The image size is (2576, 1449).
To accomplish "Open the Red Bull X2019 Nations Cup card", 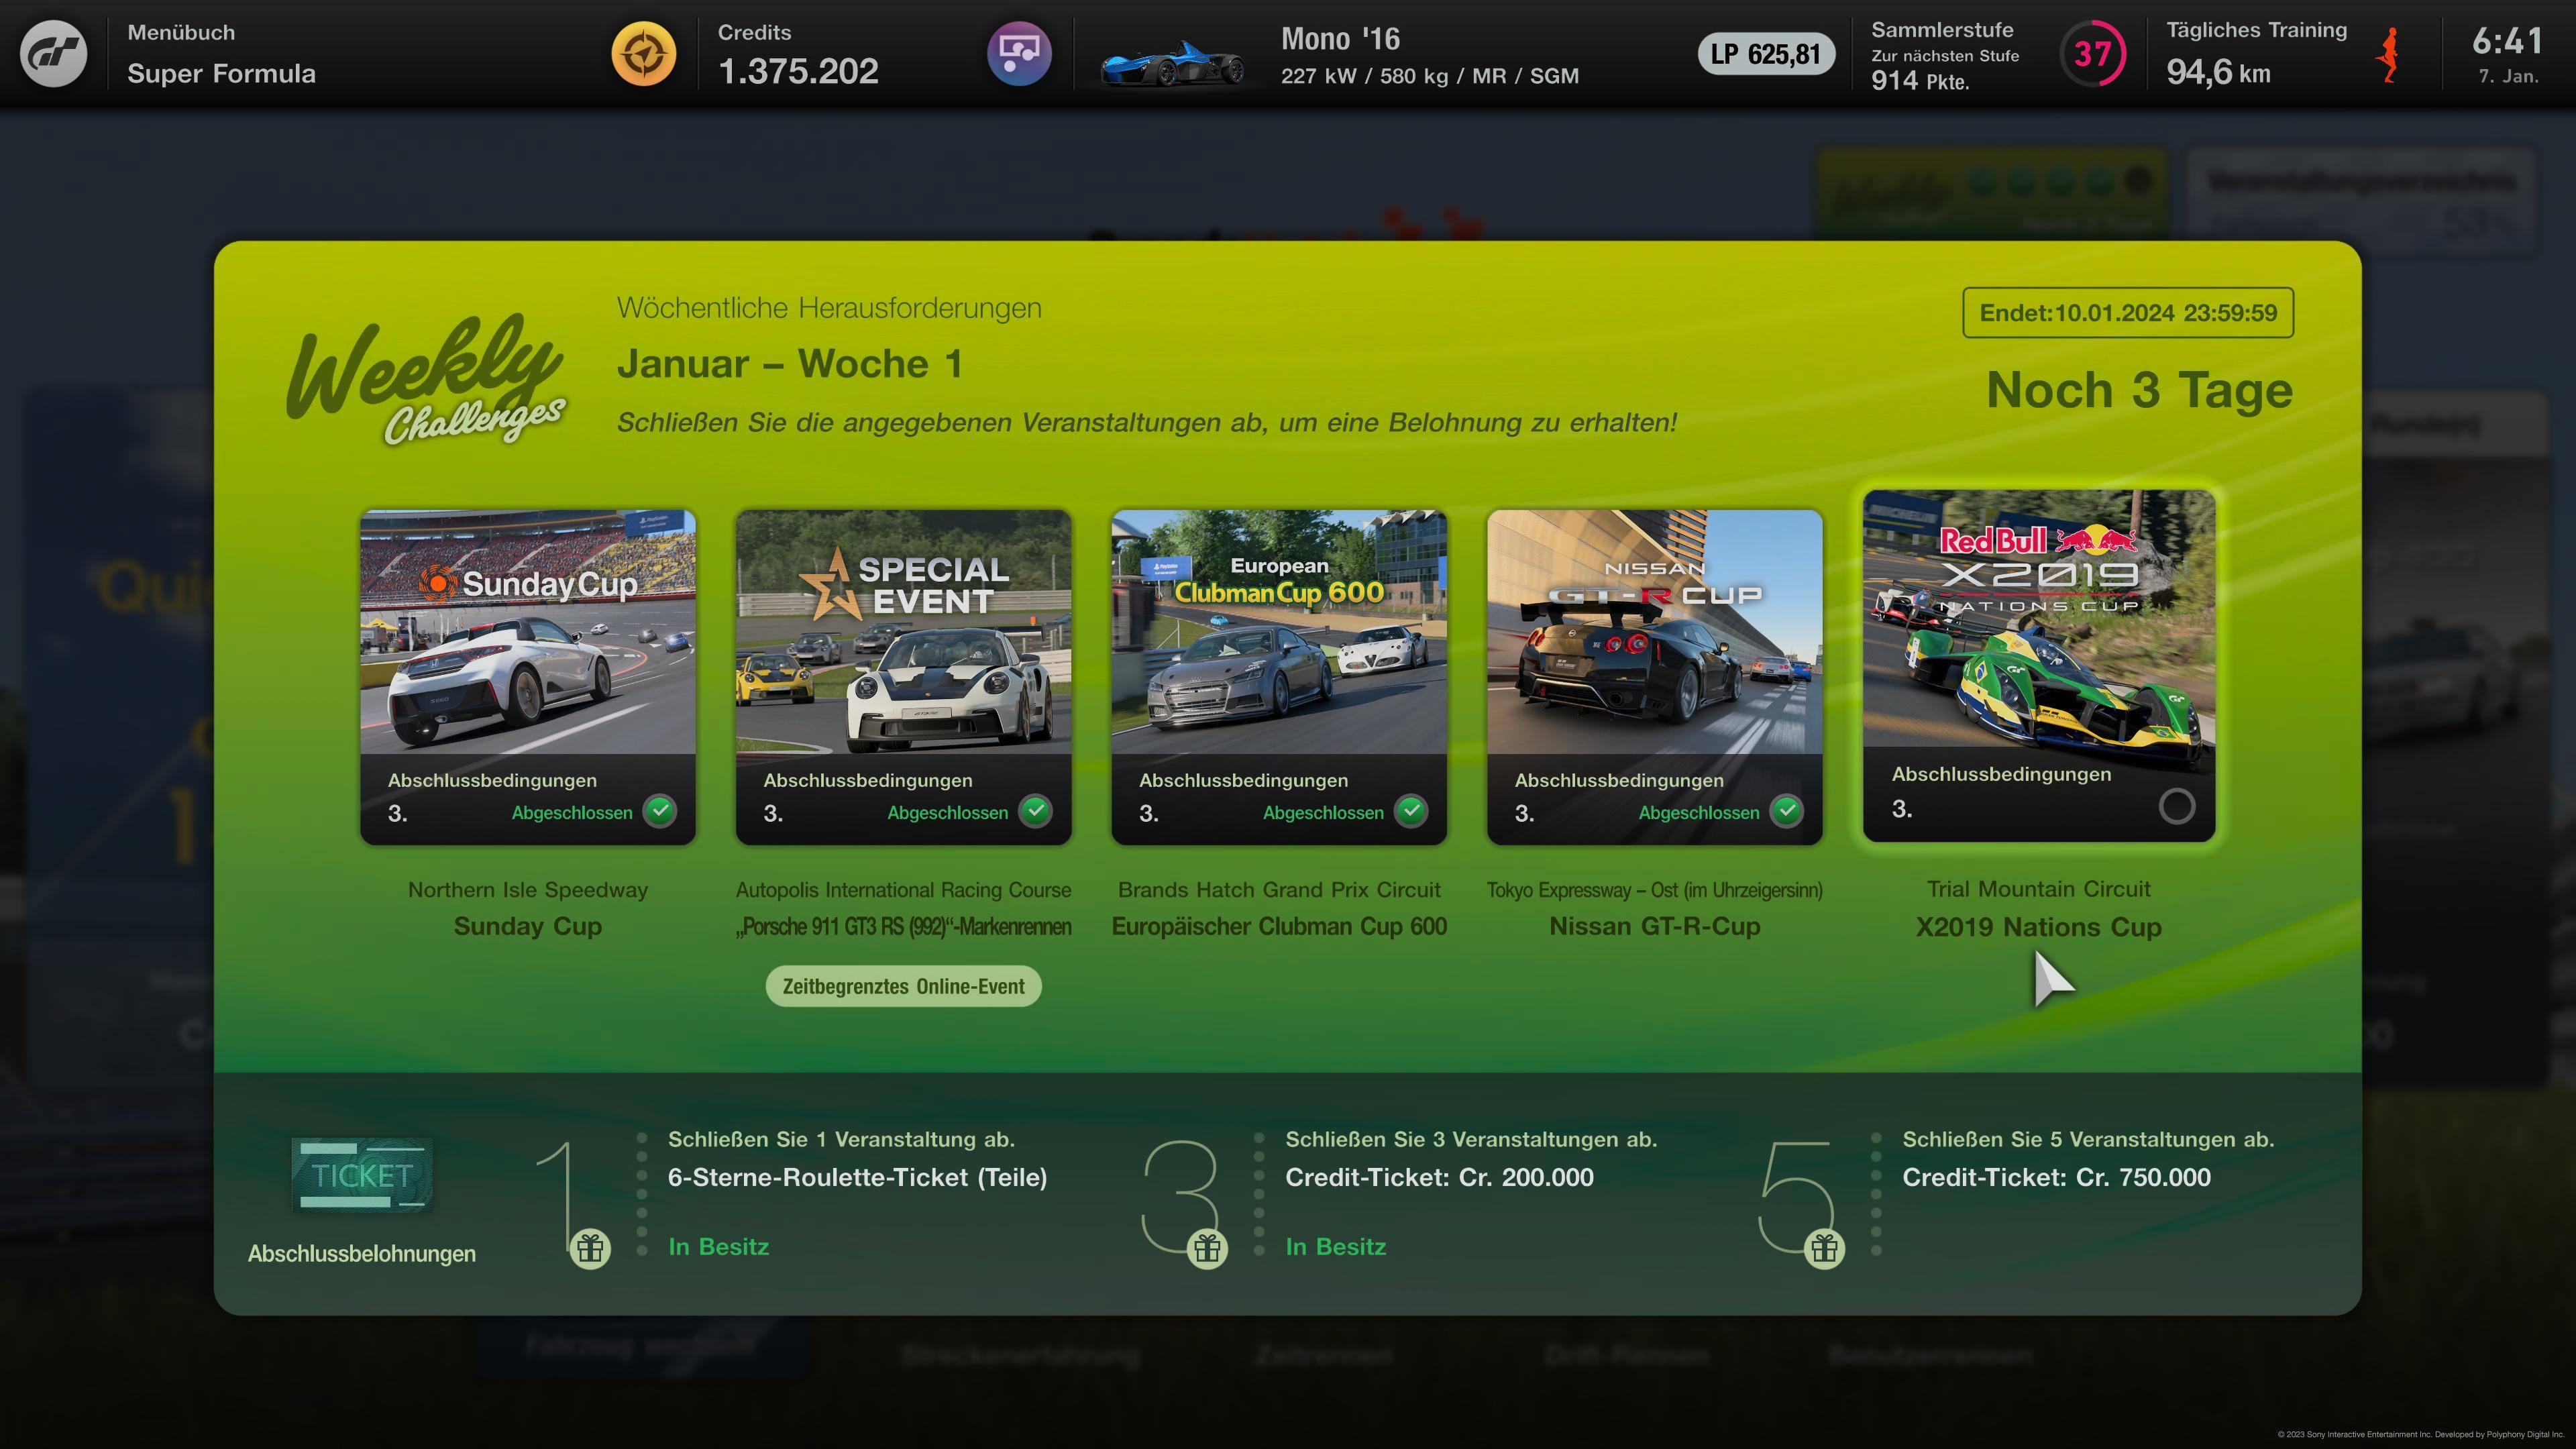I will (2039, 665).
